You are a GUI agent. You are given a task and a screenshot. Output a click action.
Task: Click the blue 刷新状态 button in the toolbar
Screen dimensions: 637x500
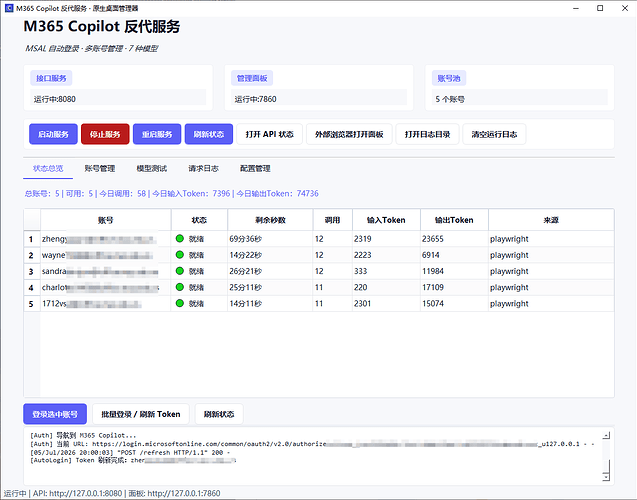[x=209, y=134]
